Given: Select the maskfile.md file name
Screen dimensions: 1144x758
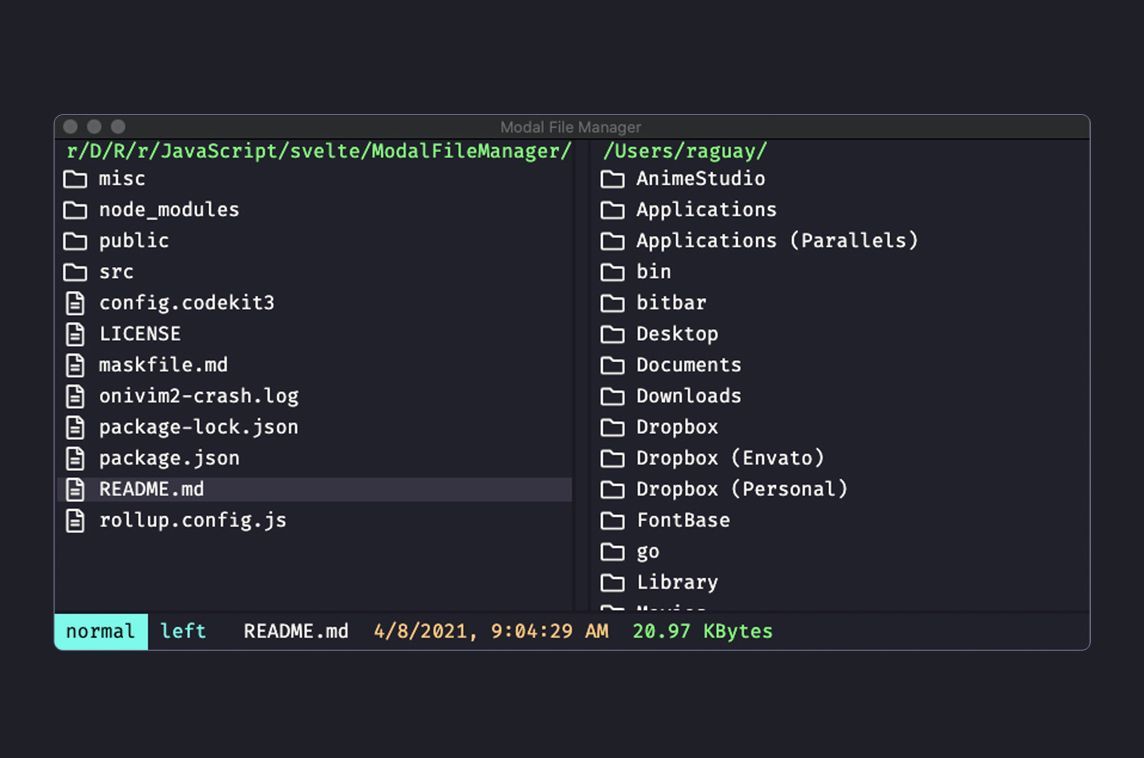Looking at the screenshot, I should (x=163, y=365).
